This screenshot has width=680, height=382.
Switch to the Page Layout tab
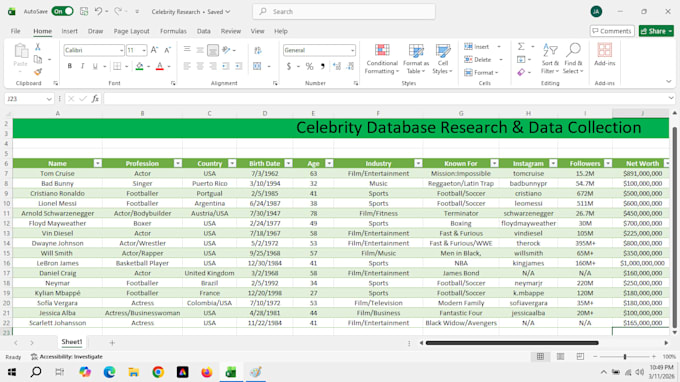(x=131, y=31)
